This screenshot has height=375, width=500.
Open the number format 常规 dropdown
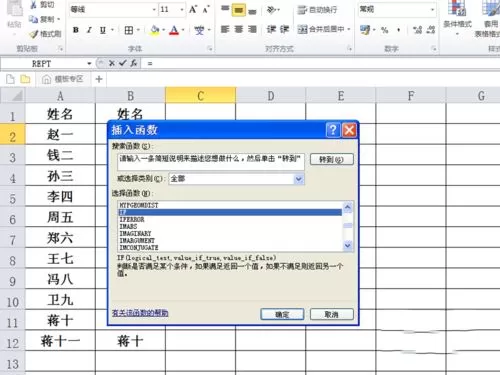click(432, 9)
